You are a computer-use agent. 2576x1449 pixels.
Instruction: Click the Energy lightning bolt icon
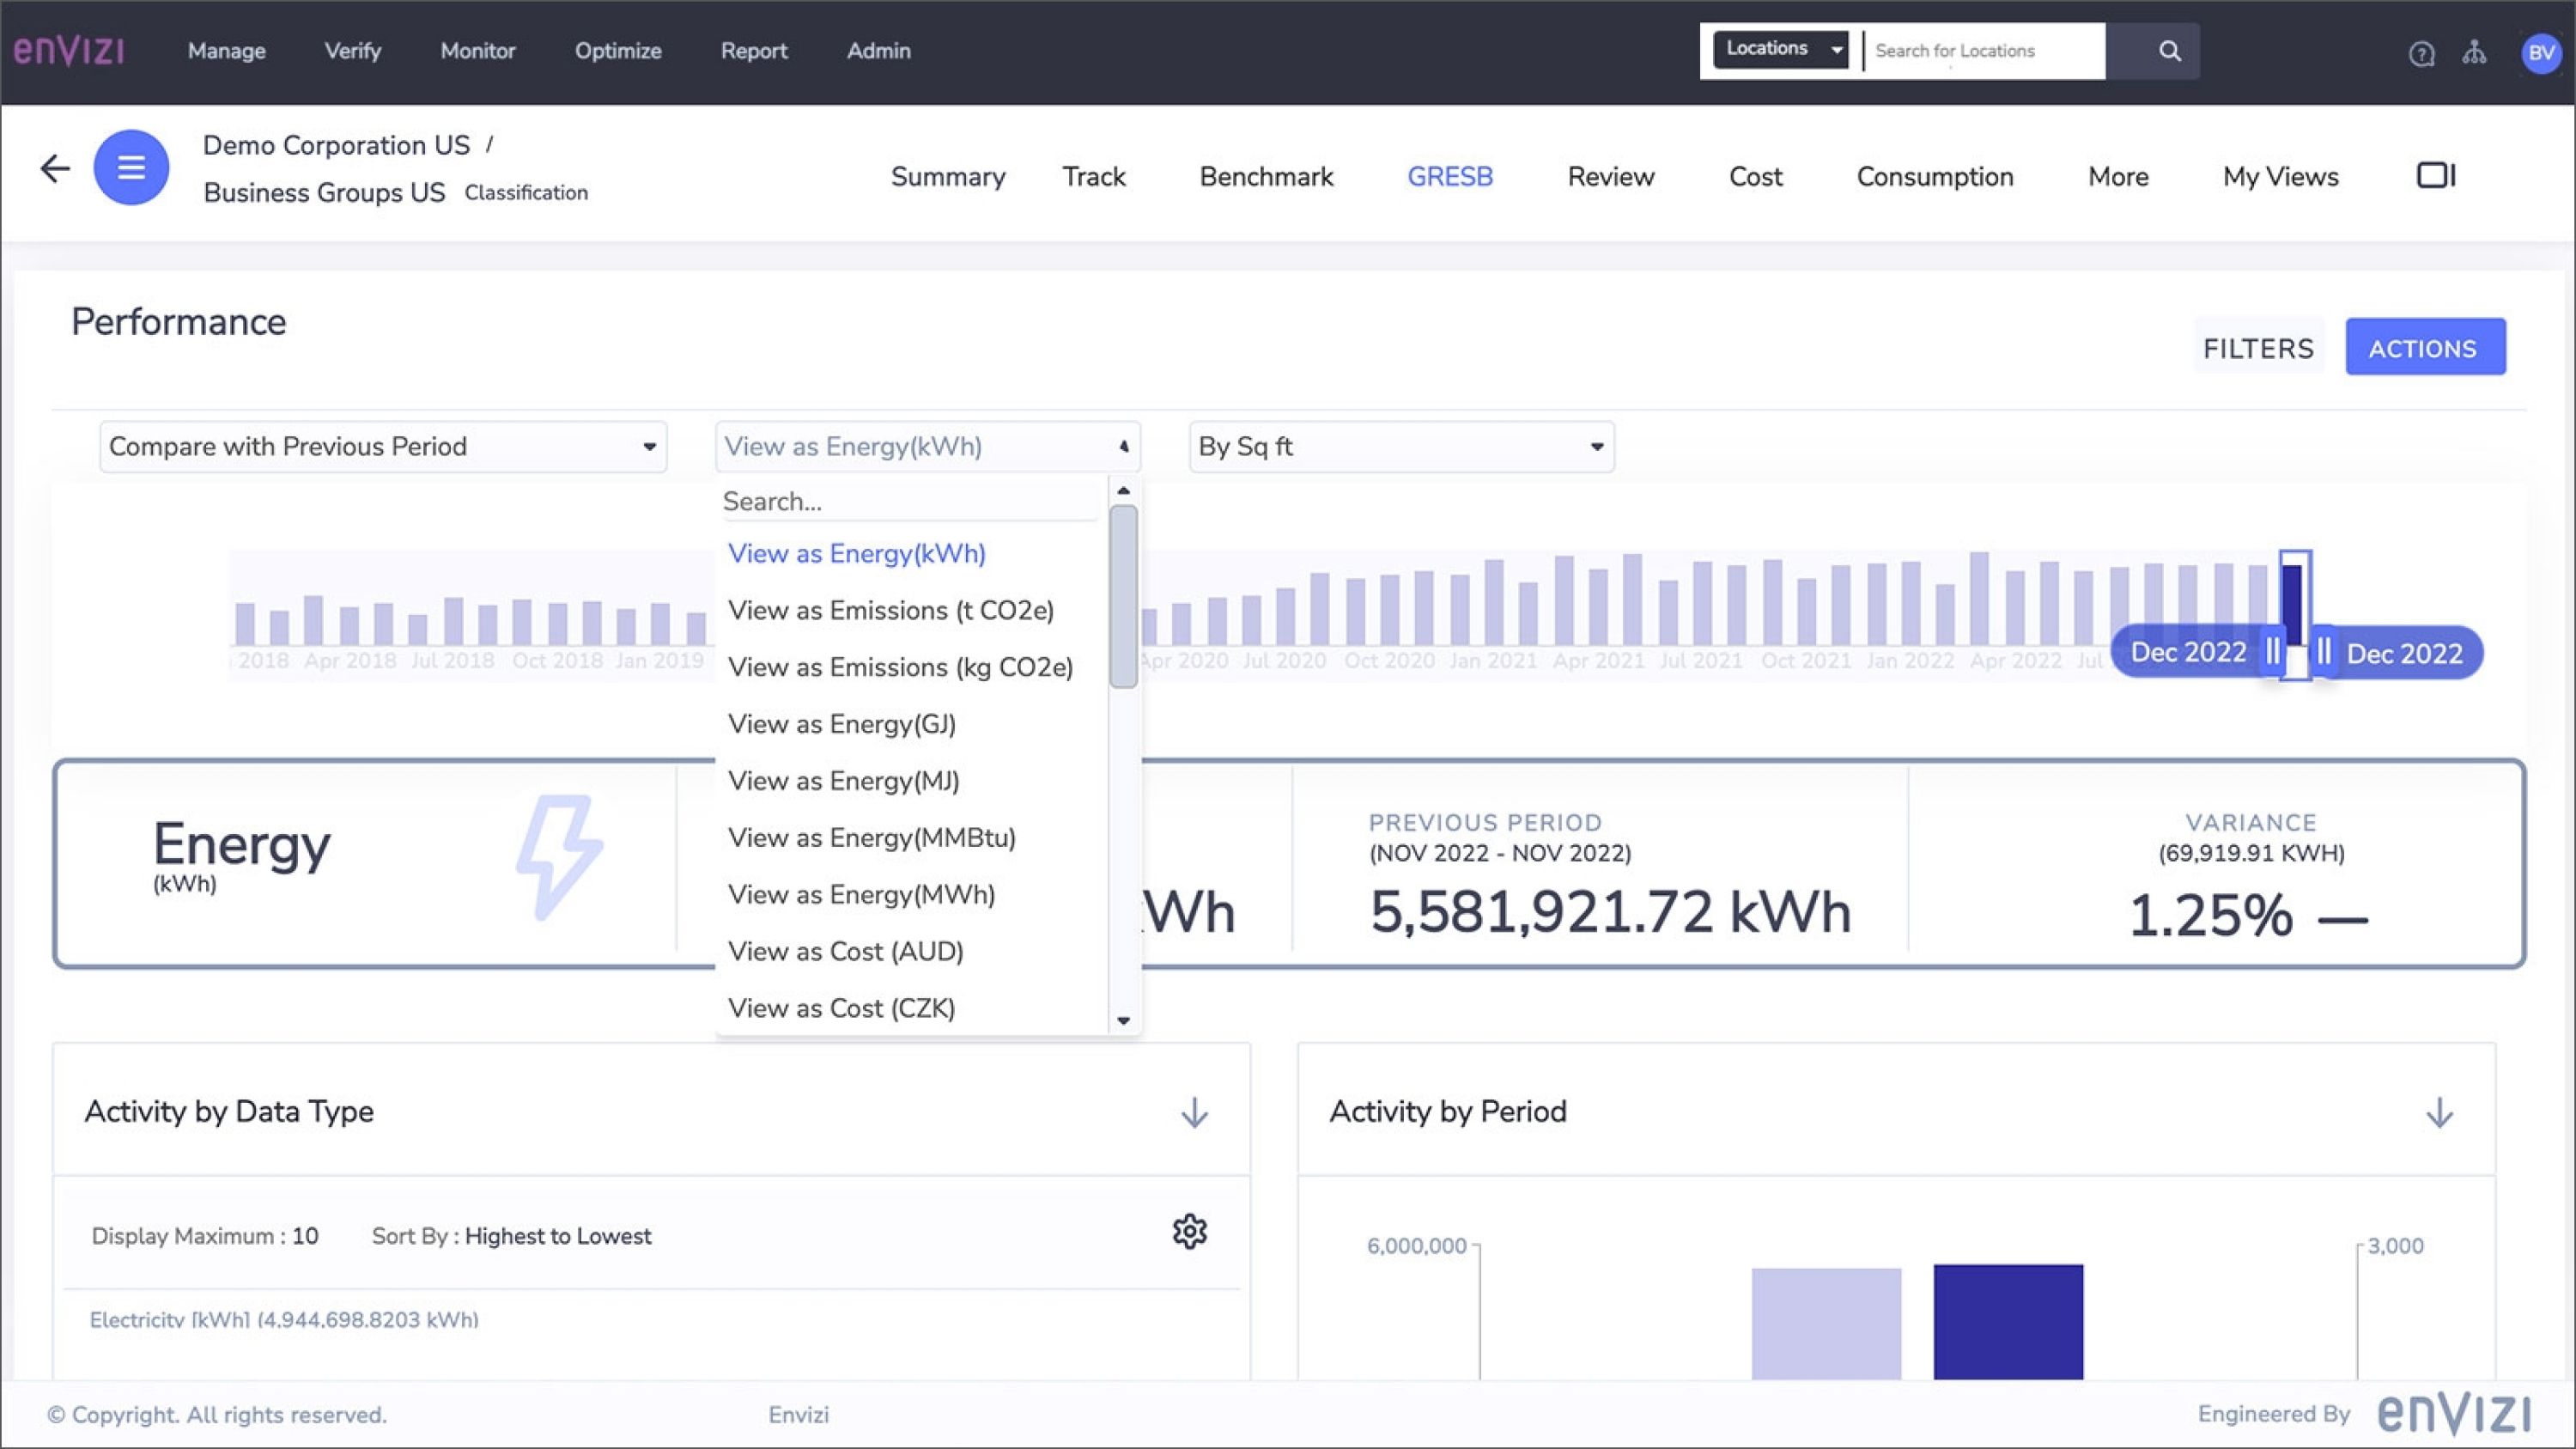(x=558, y=857)
